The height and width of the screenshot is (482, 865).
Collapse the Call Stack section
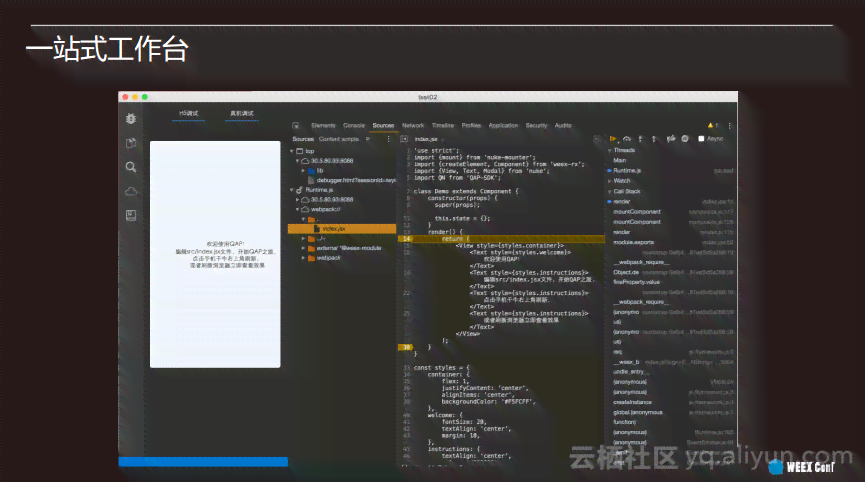(610, 191)
